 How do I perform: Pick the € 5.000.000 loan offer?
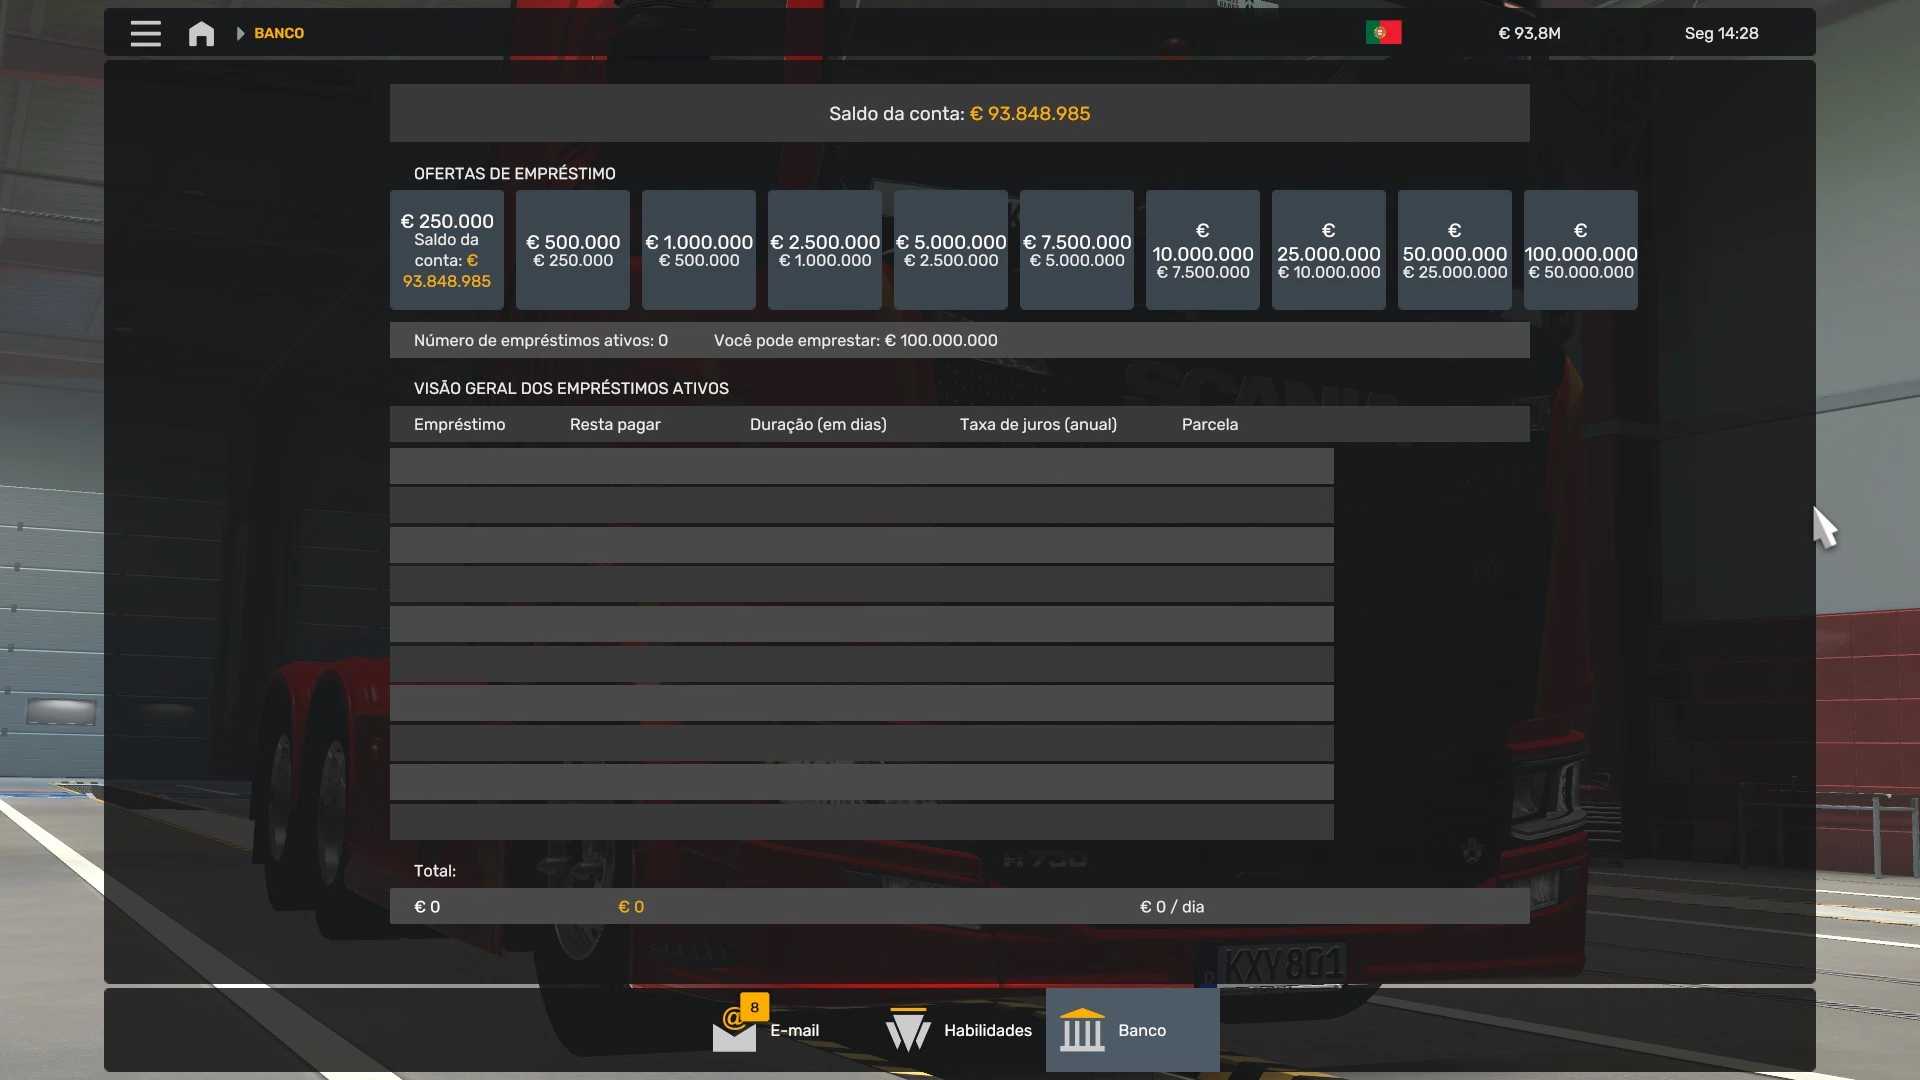coord(951,250)
